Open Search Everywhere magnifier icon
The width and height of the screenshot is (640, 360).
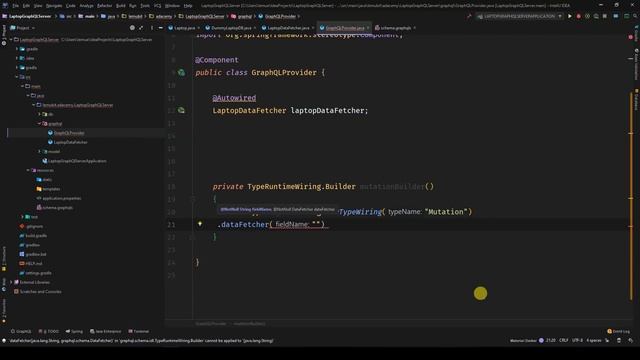coord(635,16)
